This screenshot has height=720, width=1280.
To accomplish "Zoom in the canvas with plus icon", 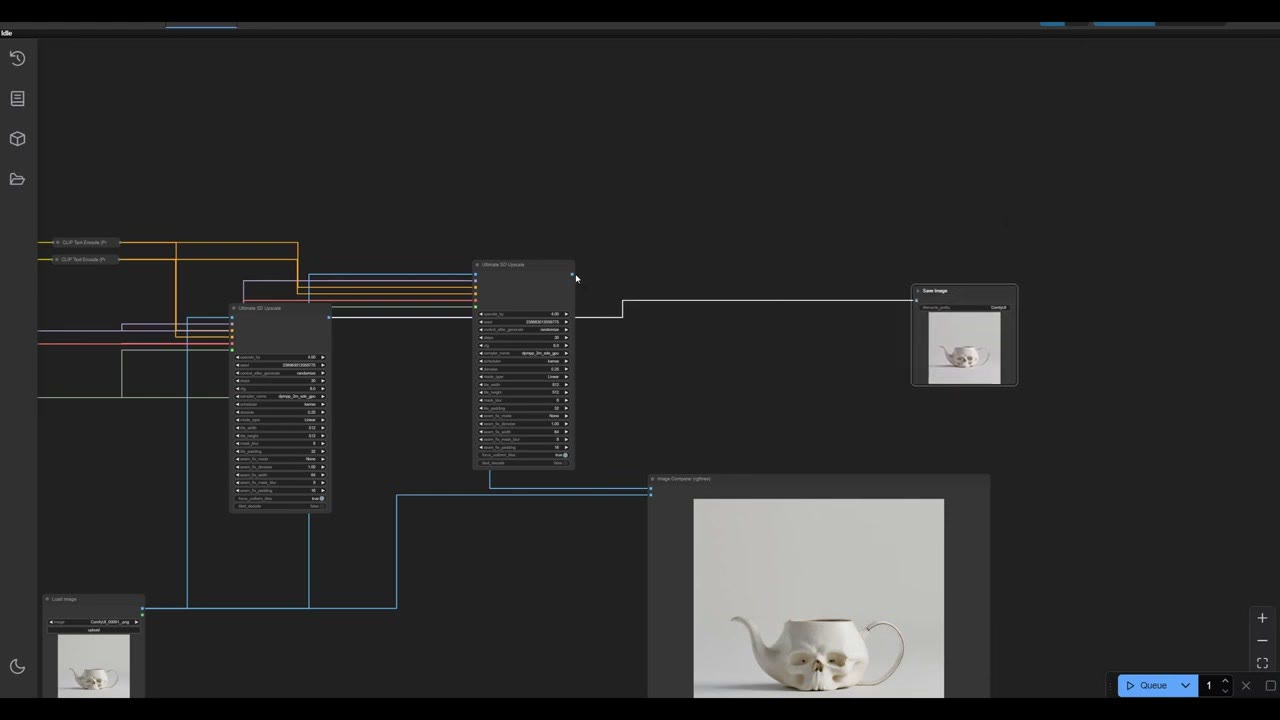I will coord(1262,618).
